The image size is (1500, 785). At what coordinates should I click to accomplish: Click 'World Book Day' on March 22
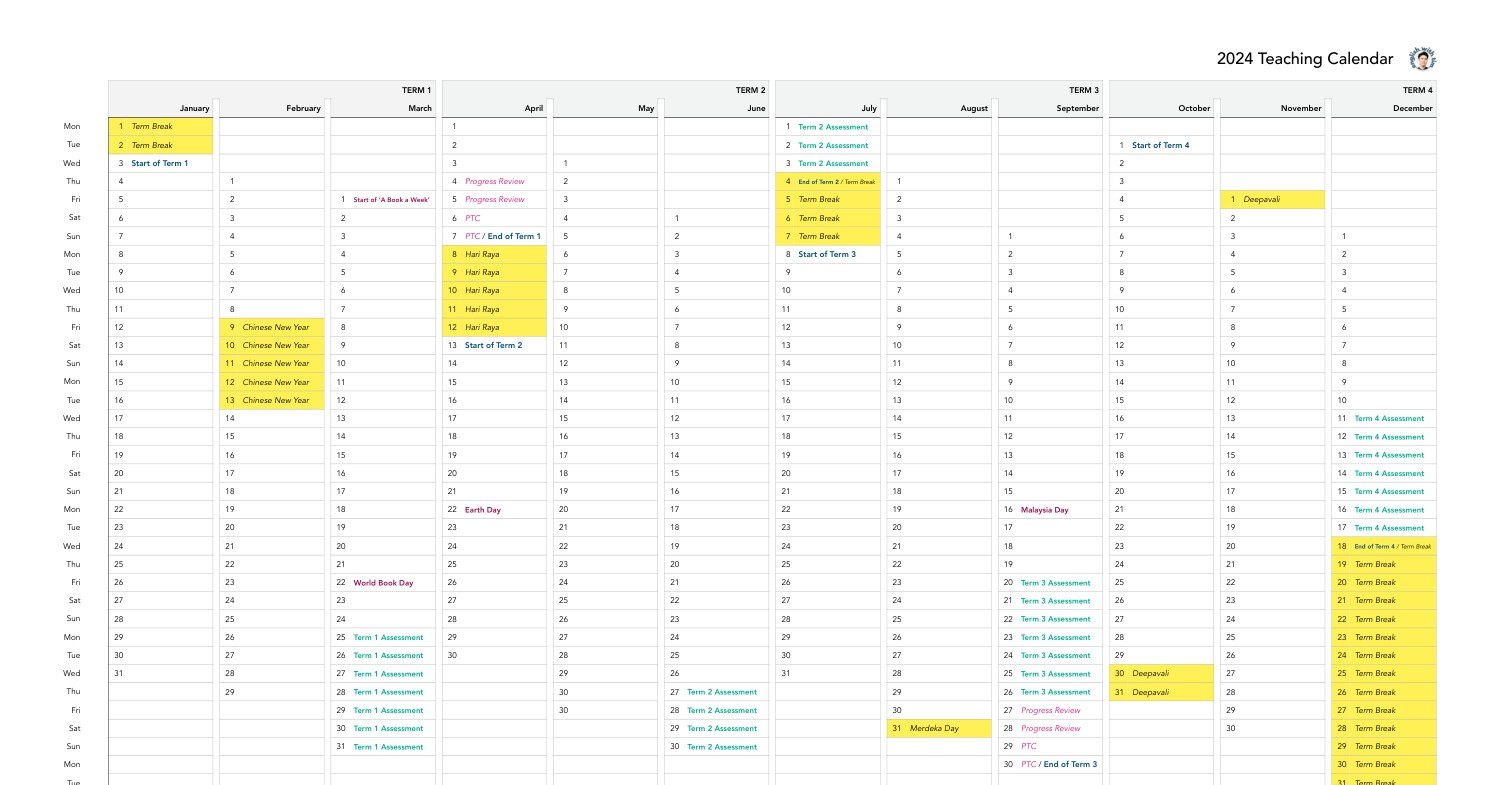[383, 582]
